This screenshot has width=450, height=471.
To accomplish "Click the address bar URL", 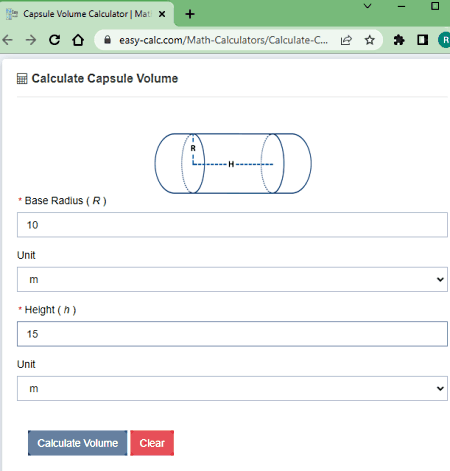I will click(x=223, y=40).
